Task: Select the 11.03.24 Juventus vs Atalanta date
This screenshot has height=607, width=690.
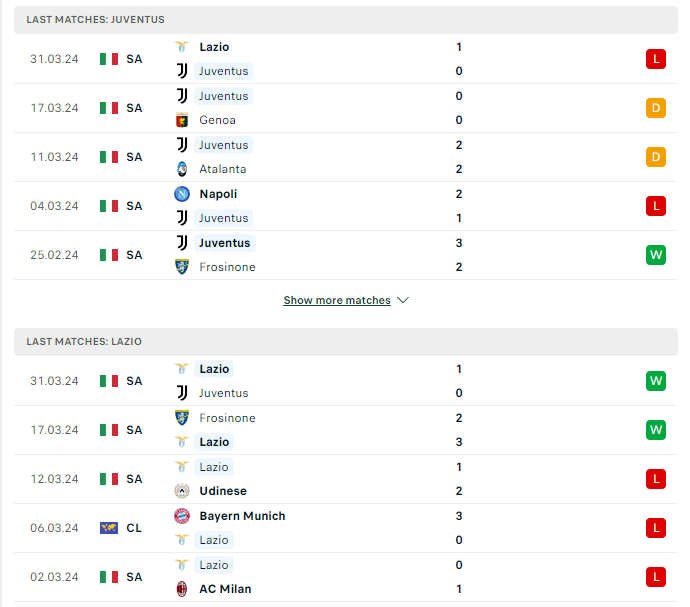Action: point(54,157)
